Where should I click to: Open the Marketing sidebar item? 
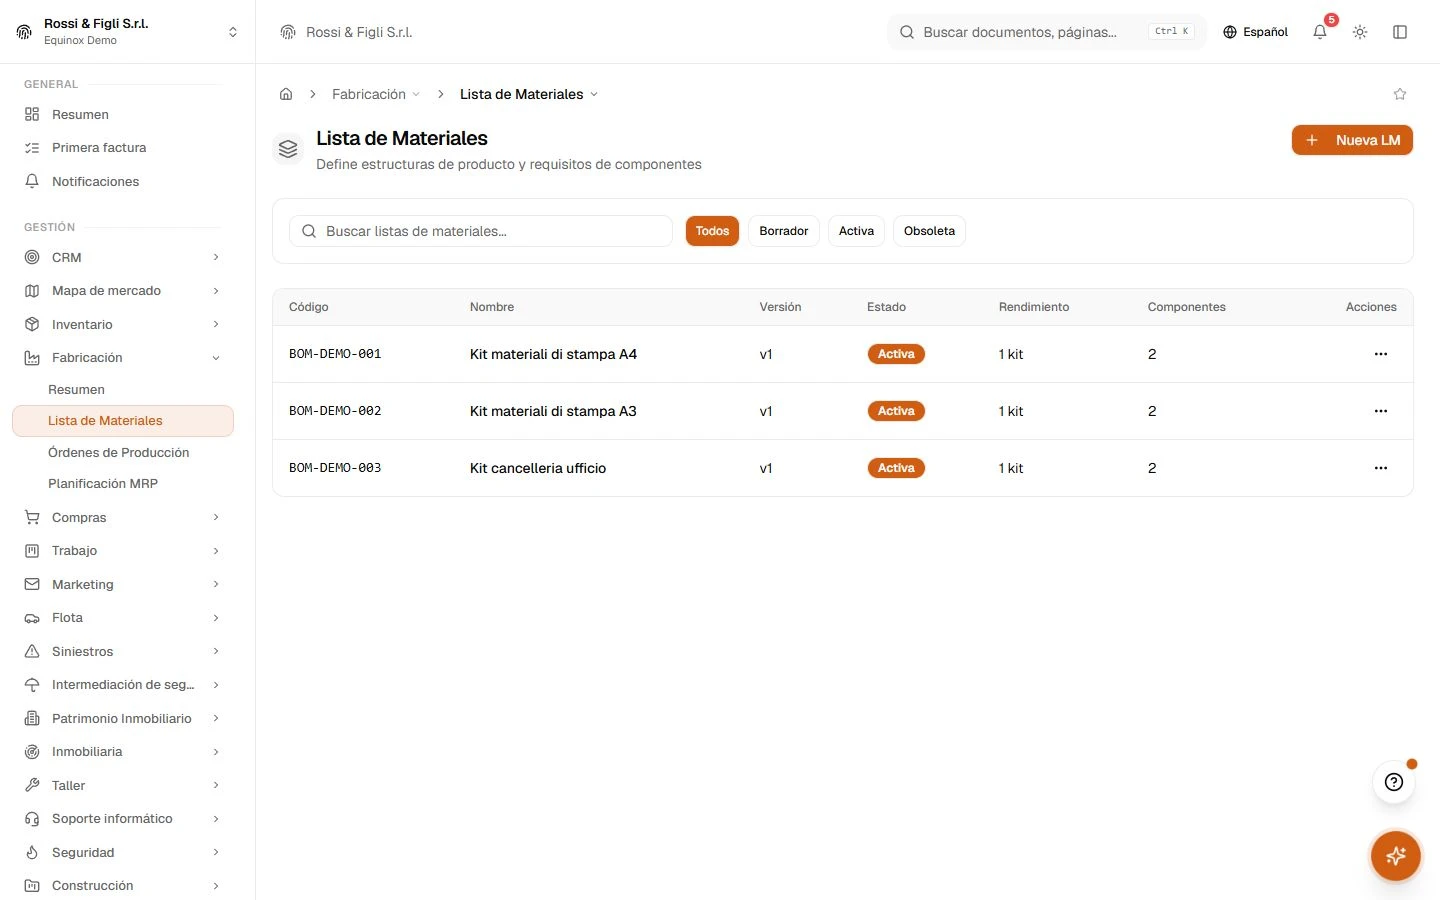(122, 584)
